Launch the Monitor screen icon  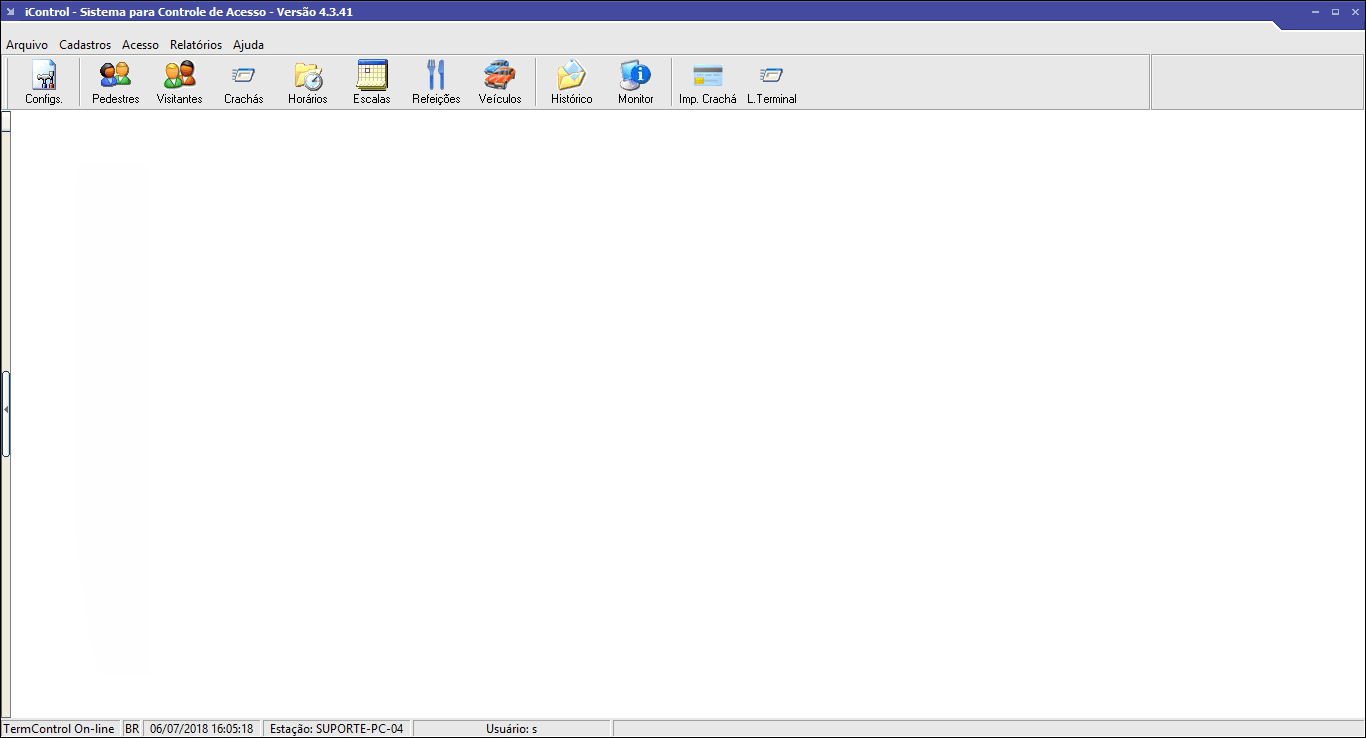point(636,82)
